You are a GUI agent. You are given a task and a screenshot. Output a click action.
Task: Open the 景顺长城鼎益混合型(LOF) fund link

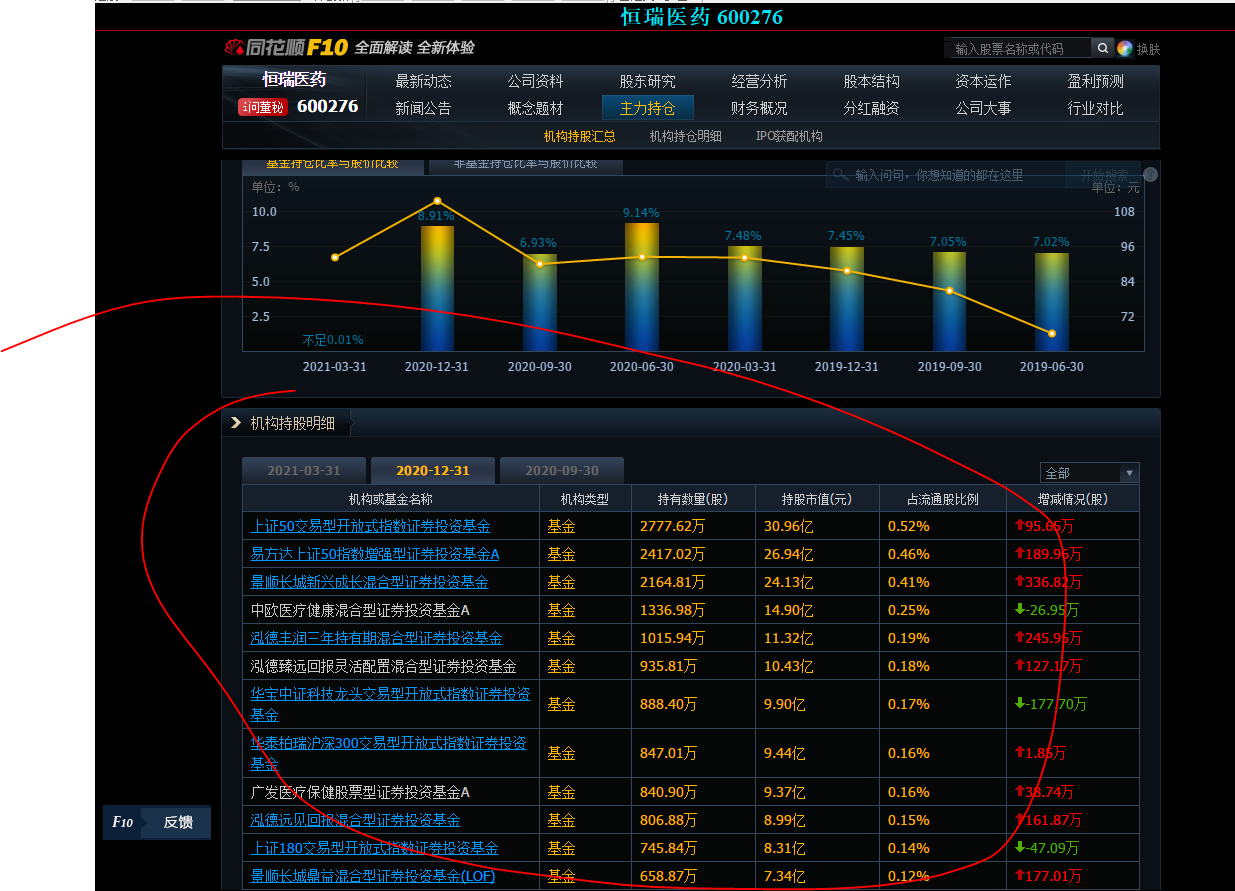pyautogui.click(x=373, y=876)
